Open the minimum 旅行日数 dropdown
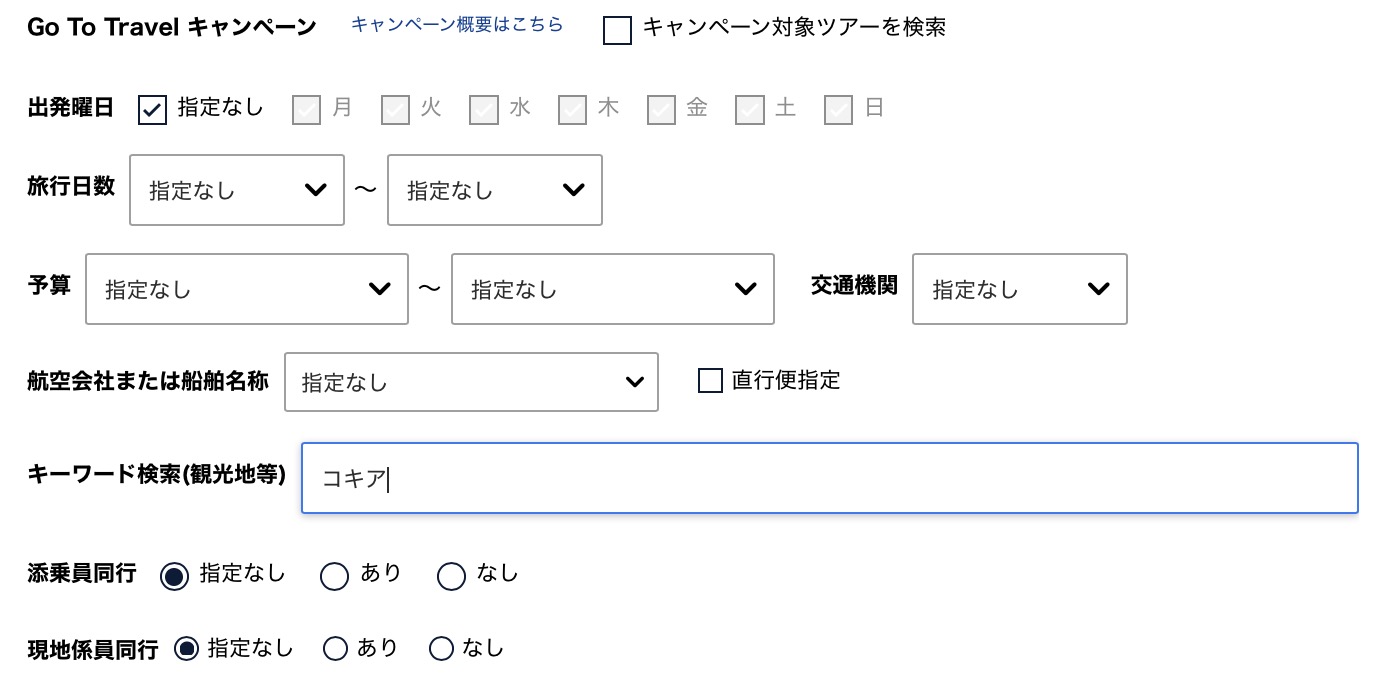Screen dimensions: 1384x682 pyautogui.click(x=236, y=190)
